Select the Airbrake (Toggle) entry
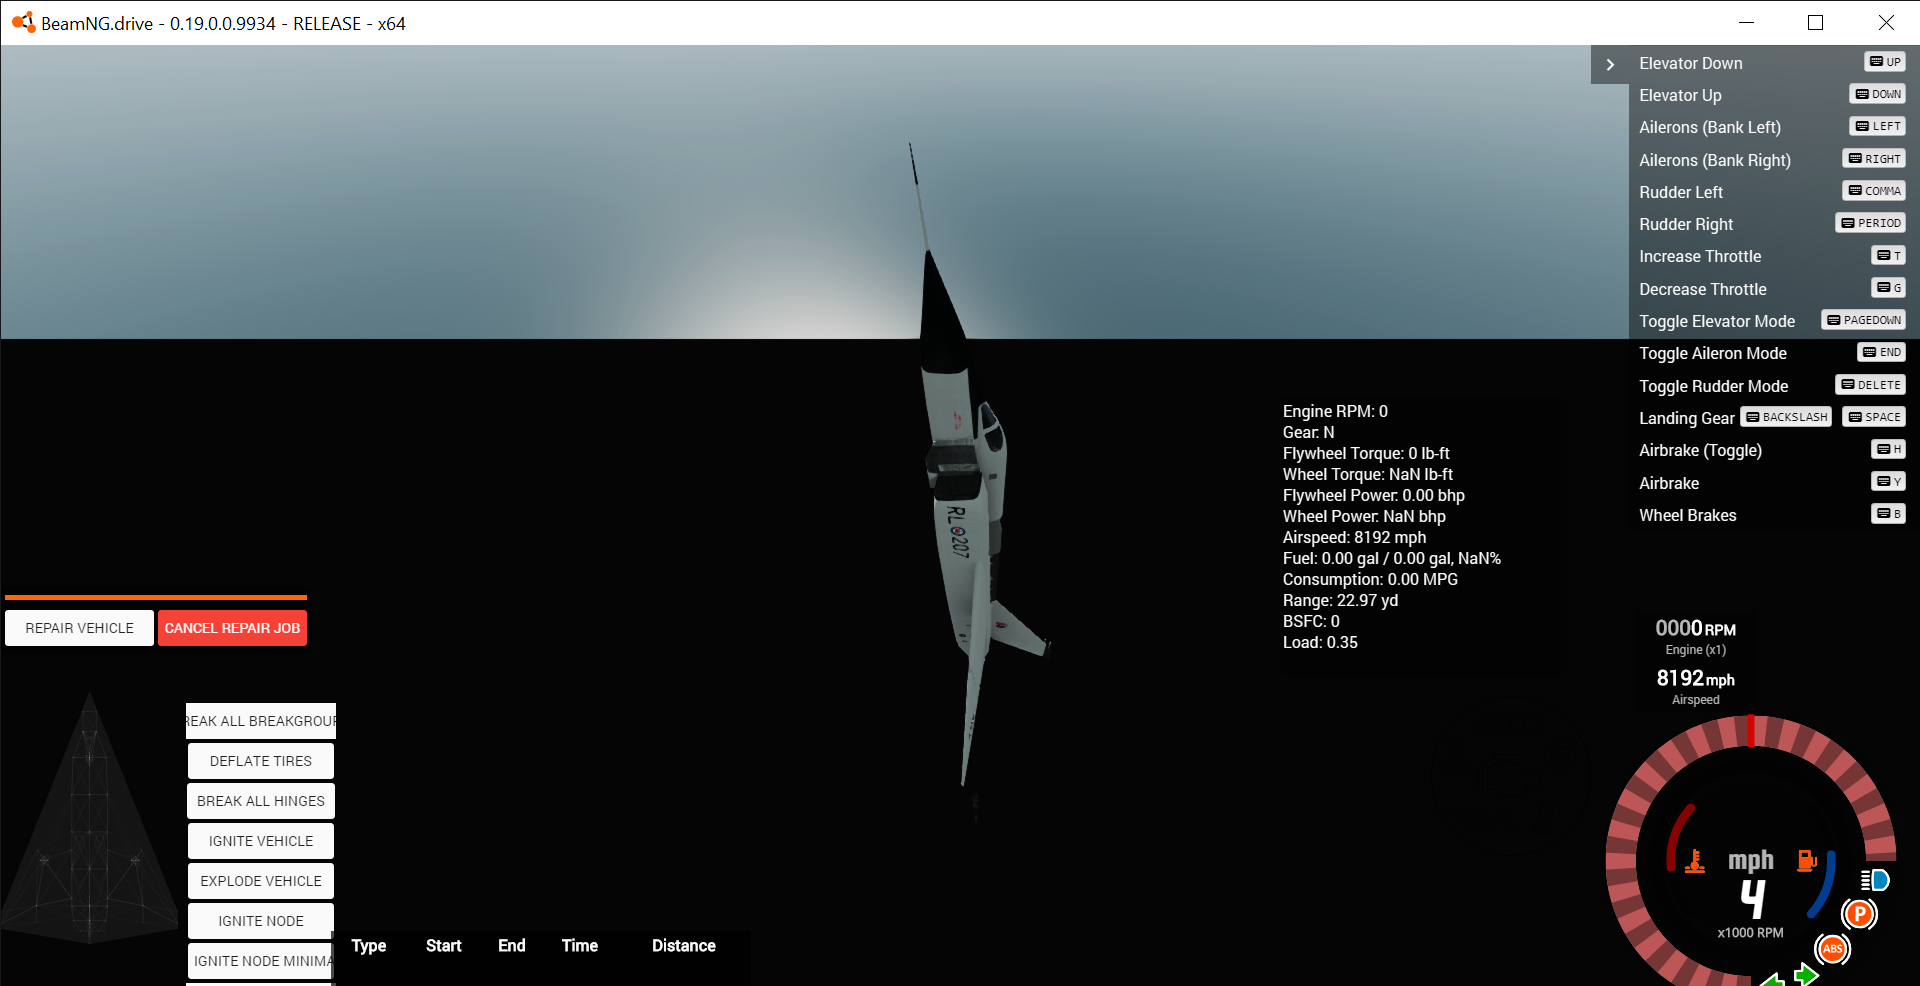 [1700, 450]
